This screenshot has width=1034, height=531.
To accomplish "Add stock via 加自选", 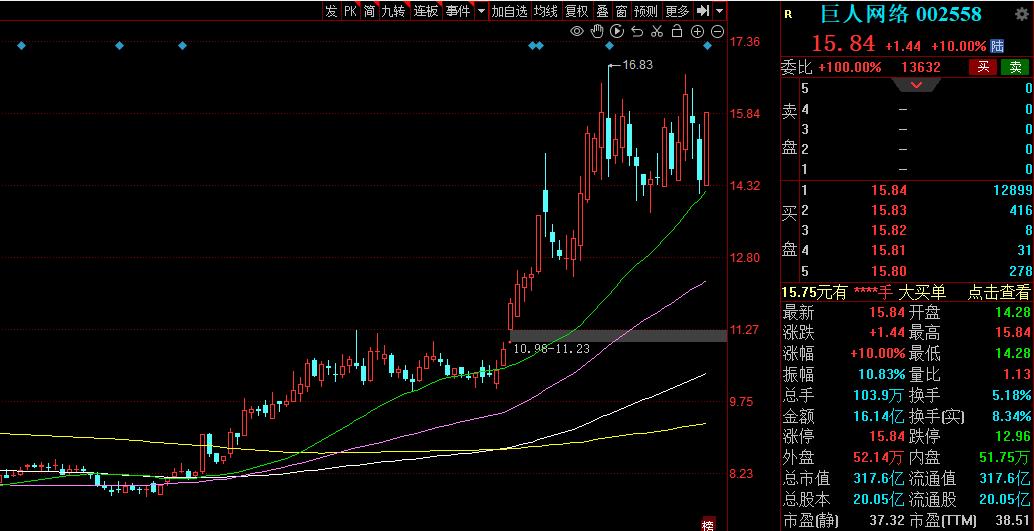I will point(510,11).
